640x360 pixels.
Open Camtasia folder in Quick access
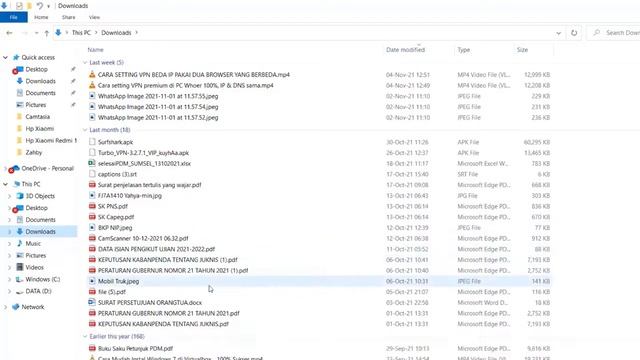click(x=38, y=117)
